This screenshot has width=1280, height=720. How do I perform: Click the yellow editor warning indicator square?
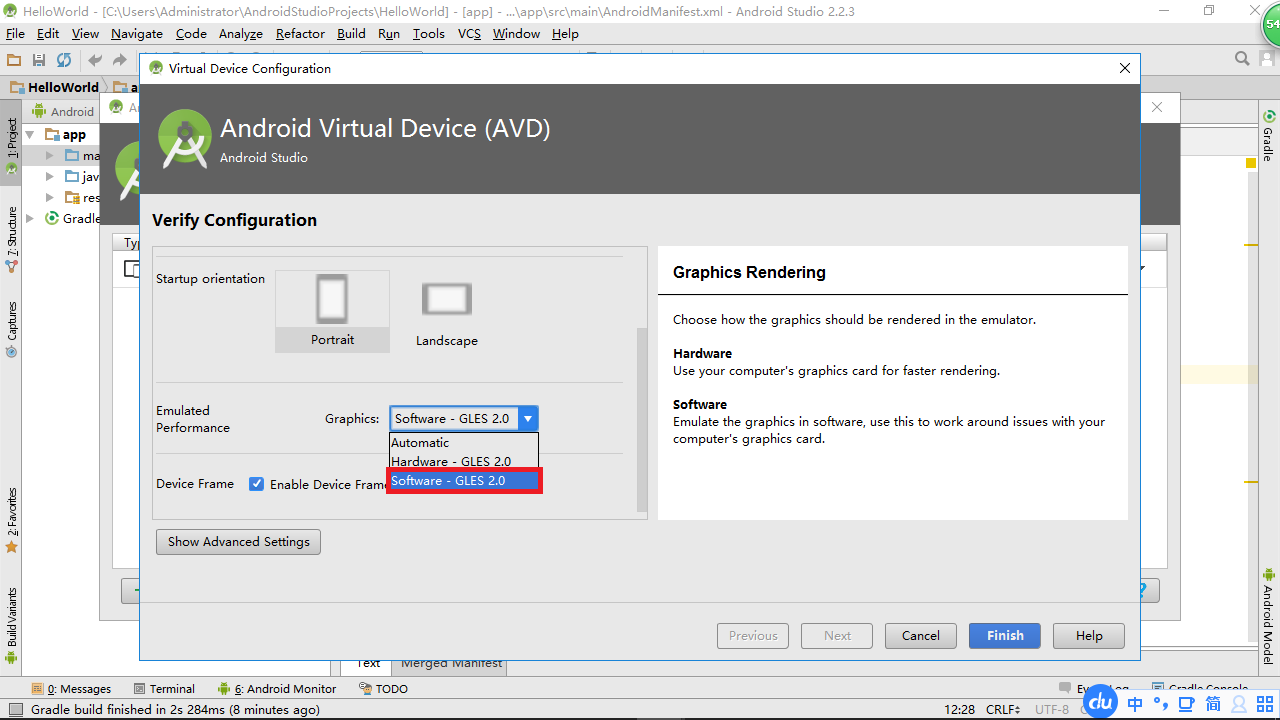coord(1250,163)
